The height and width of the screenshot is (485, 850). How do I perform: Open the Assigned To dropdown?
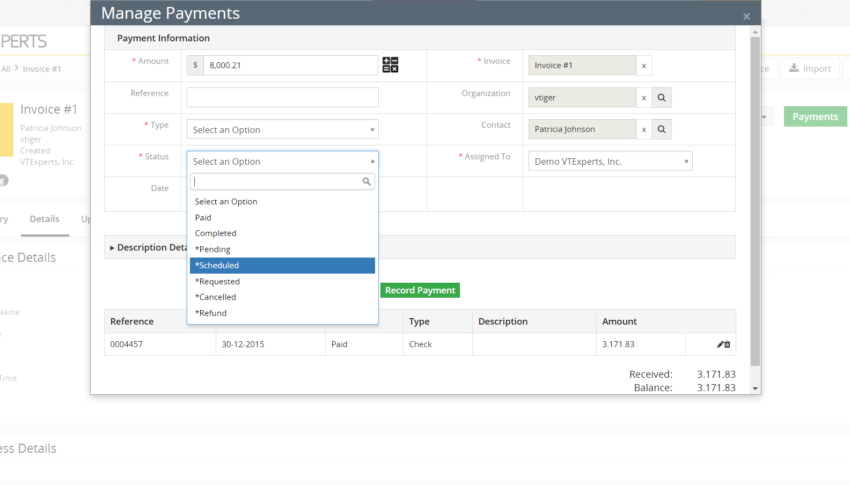[x=610, y=161]
